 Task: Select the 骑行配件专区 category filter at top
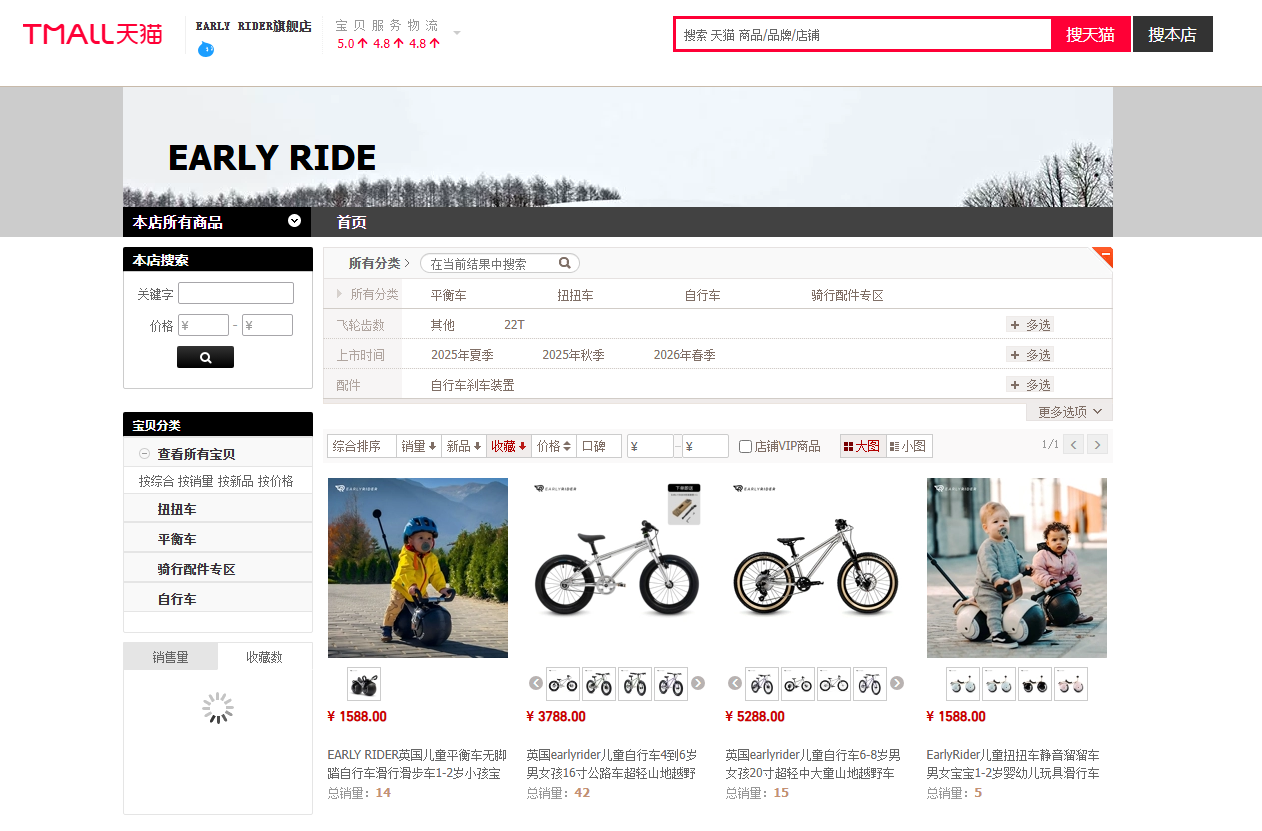(847, 295)
